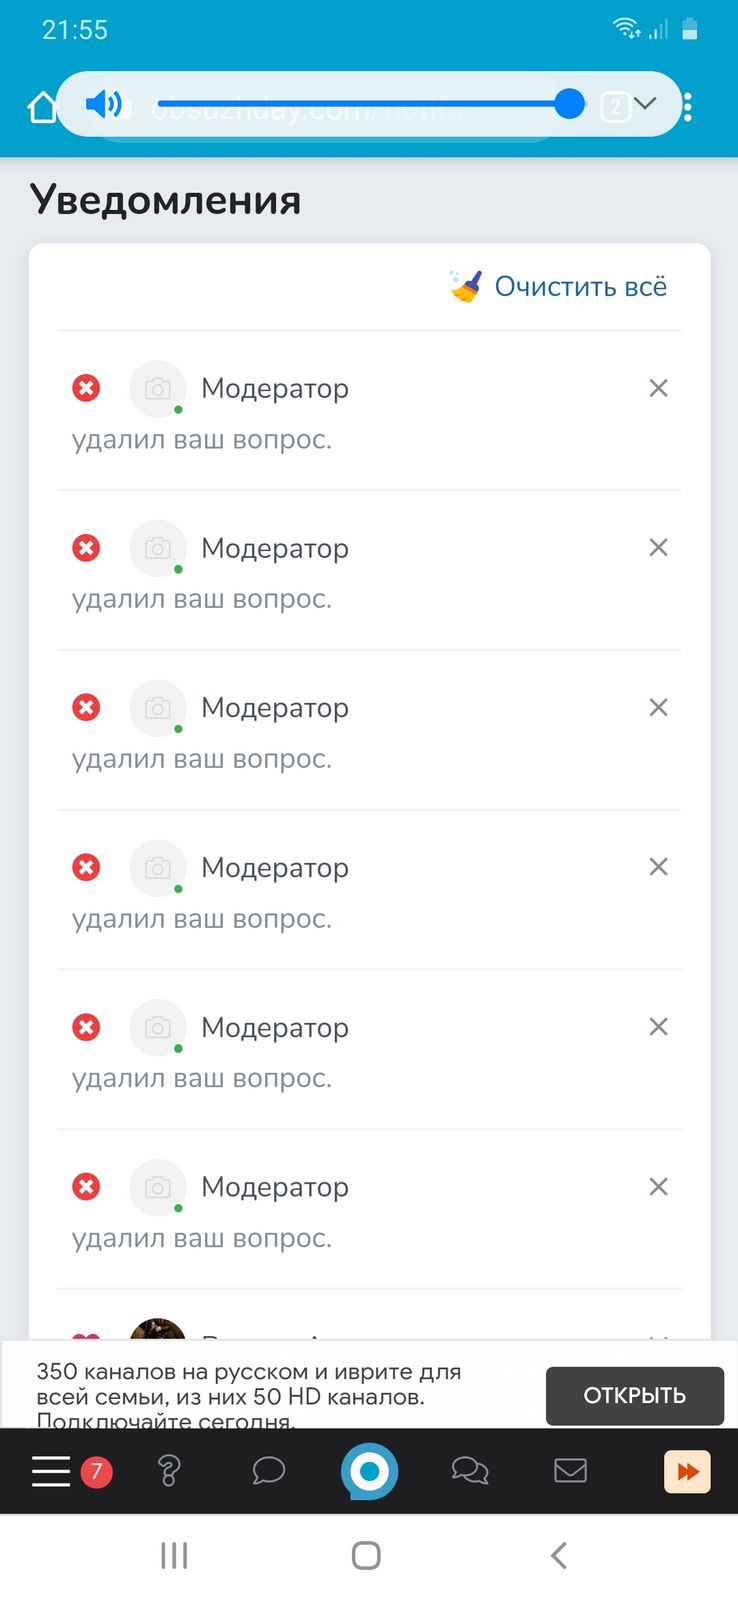The width and height of the screenshot is (738, 1600).
Task: Click Модератор name in fourth notification
Action: click(x=275, y=868)
